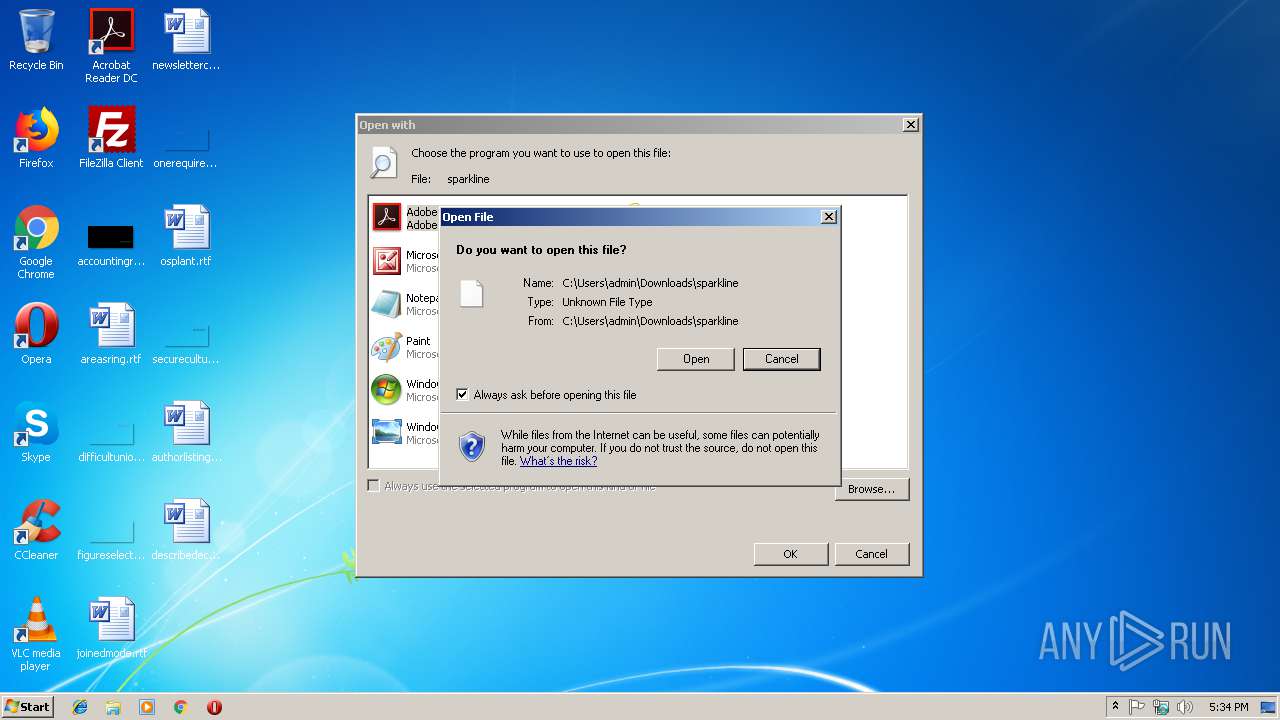Select the accountingr... desktop file

111,242
